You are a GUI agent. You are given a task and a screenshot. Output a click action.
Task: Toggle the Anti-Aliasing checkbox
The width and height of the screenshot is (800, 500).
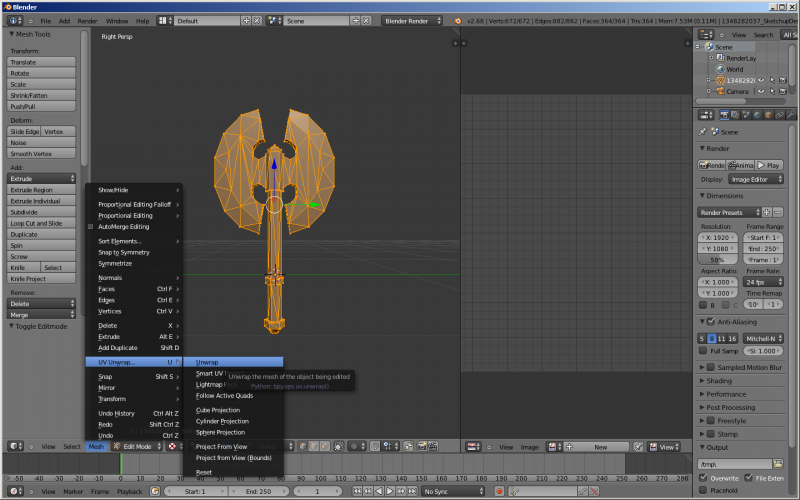coord(709,321)
